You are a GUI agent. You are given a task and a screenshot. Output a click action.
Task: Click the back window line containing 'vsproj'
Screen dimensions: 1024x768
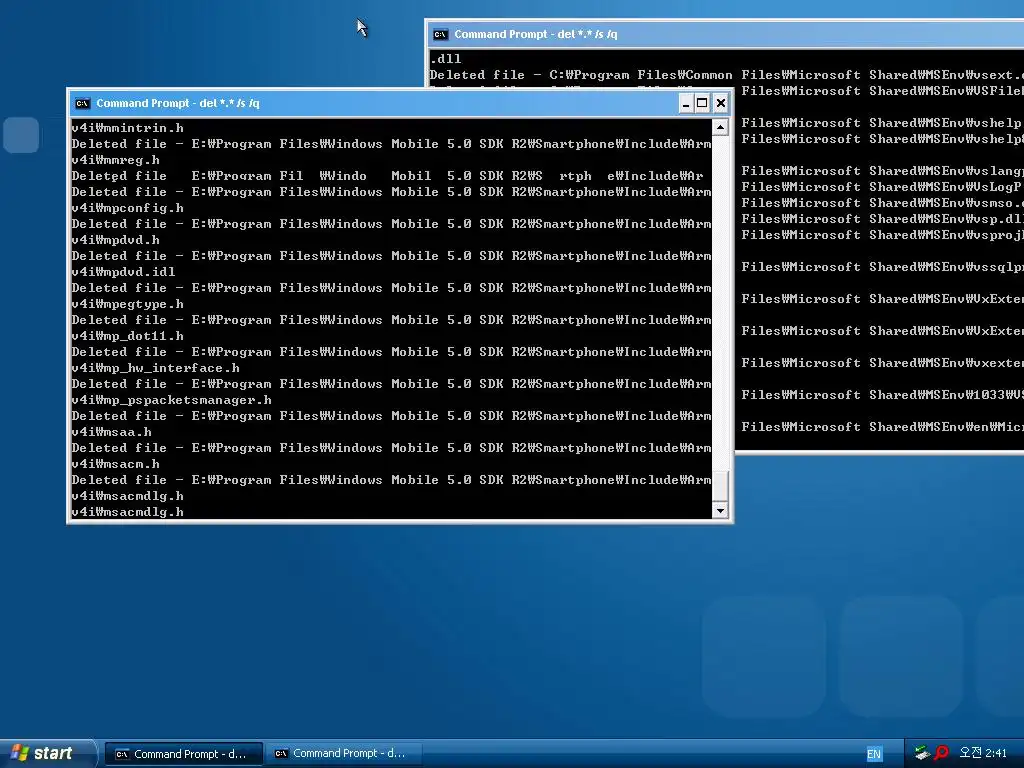(x=882, y=235)
